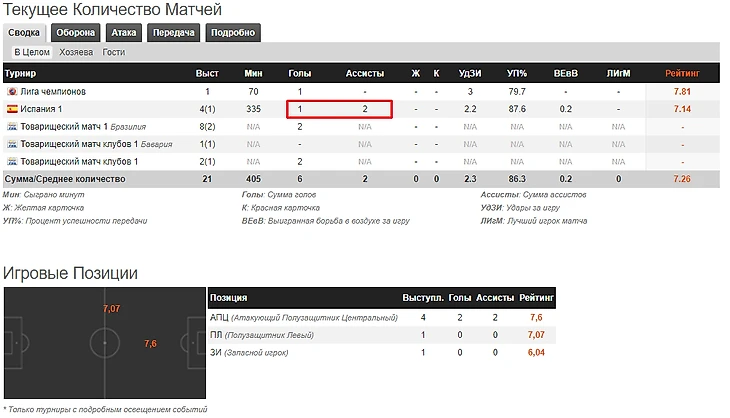Click the 7,07 rating on pitch map

pyautogui.click(x=111, y=309)
